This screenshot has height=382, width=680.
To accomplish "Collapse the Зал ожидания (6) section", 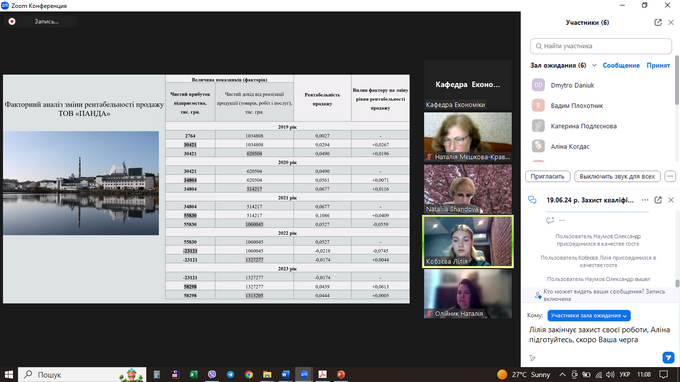I will pyautogui.click(x=594, y=65).
